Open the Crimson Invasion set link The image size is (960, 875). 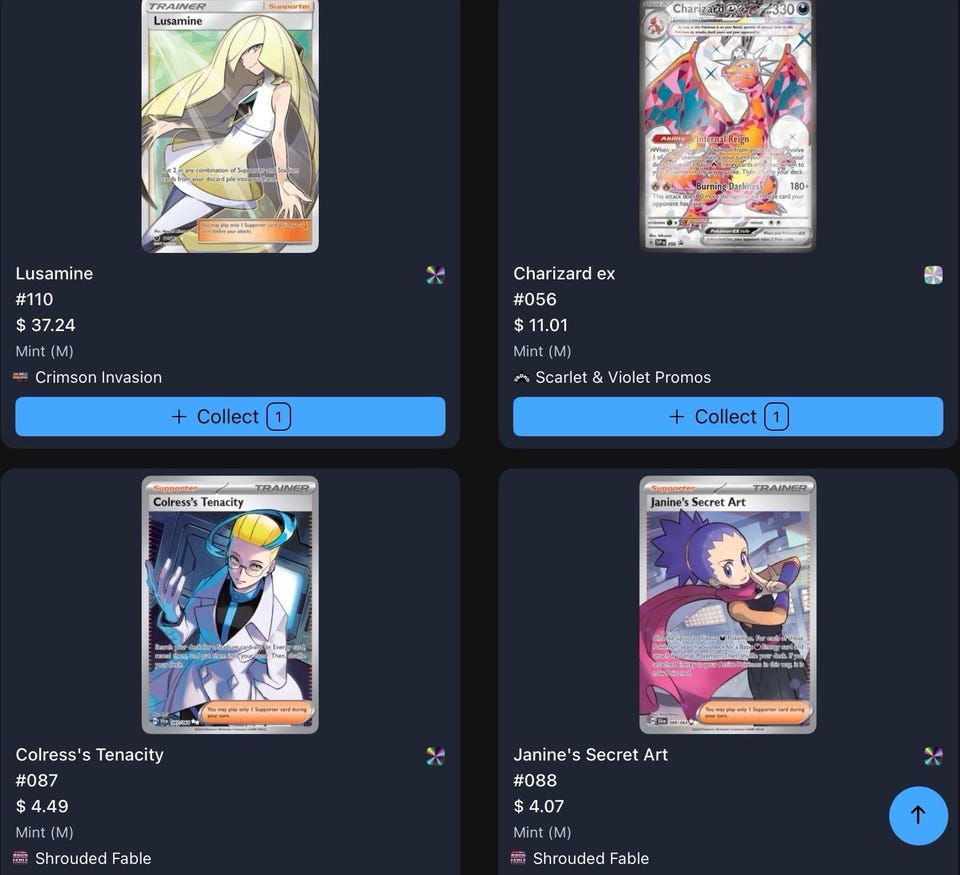(x=99, y=377)
